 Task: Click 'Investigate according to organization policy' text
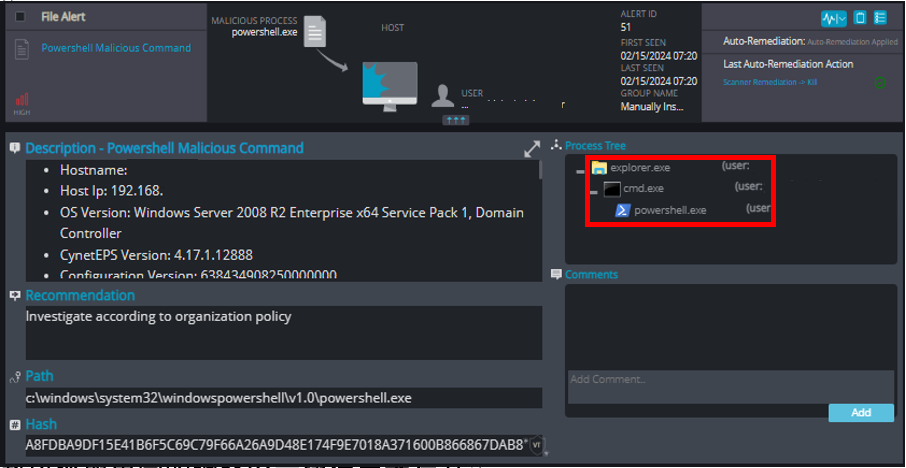tap(158, 317)
